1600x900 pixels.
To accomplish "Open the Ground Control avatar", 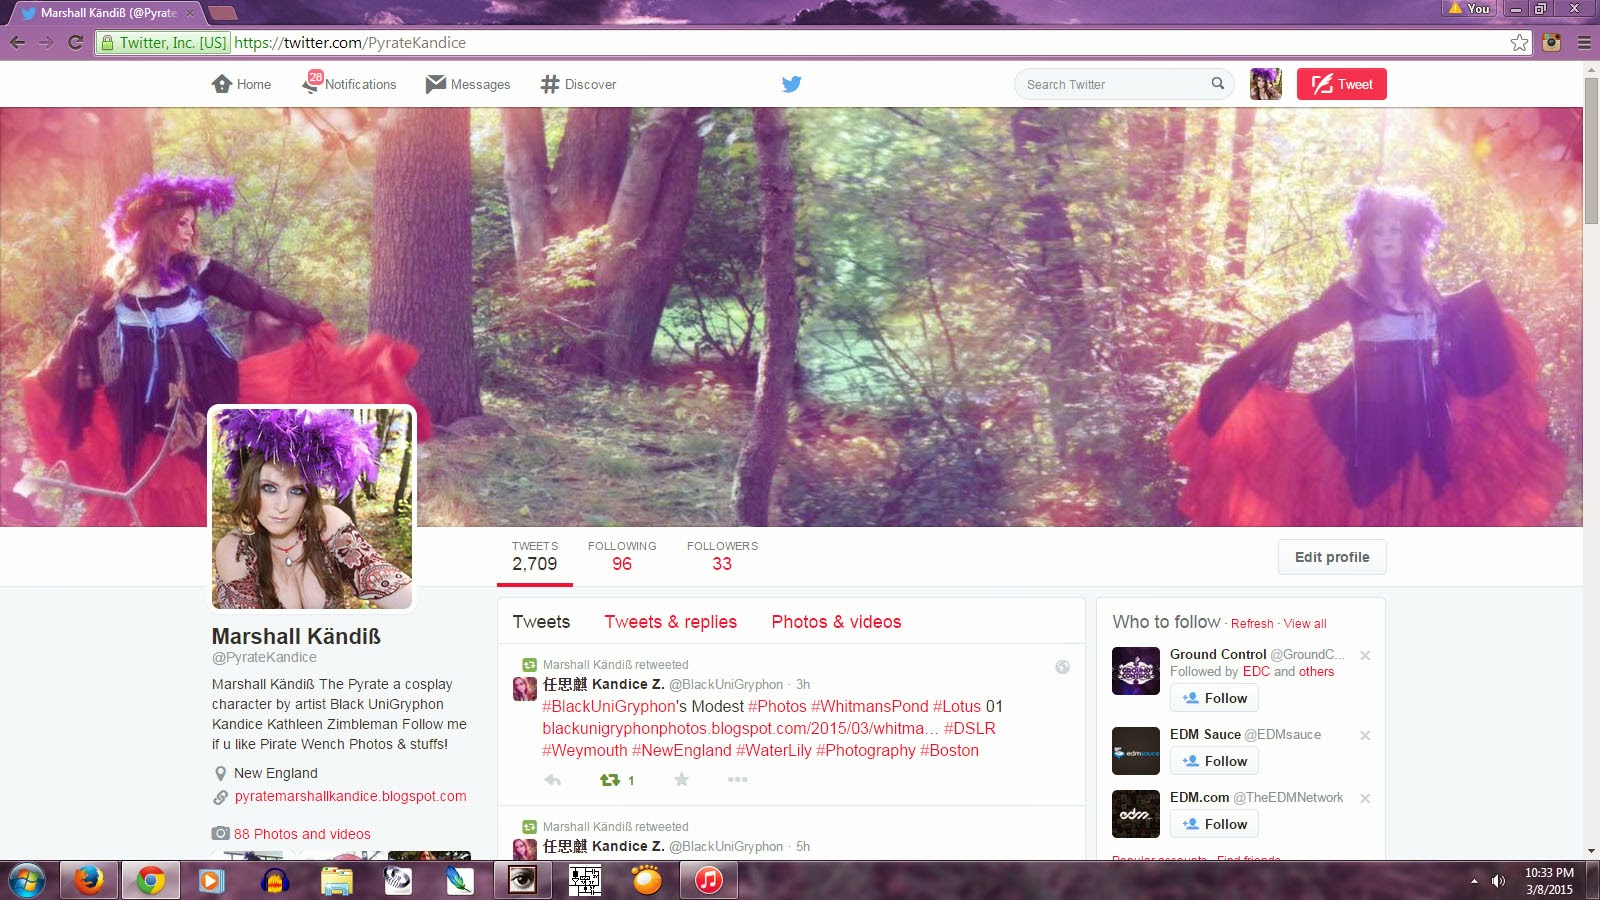I will (x=1136, y=671).
